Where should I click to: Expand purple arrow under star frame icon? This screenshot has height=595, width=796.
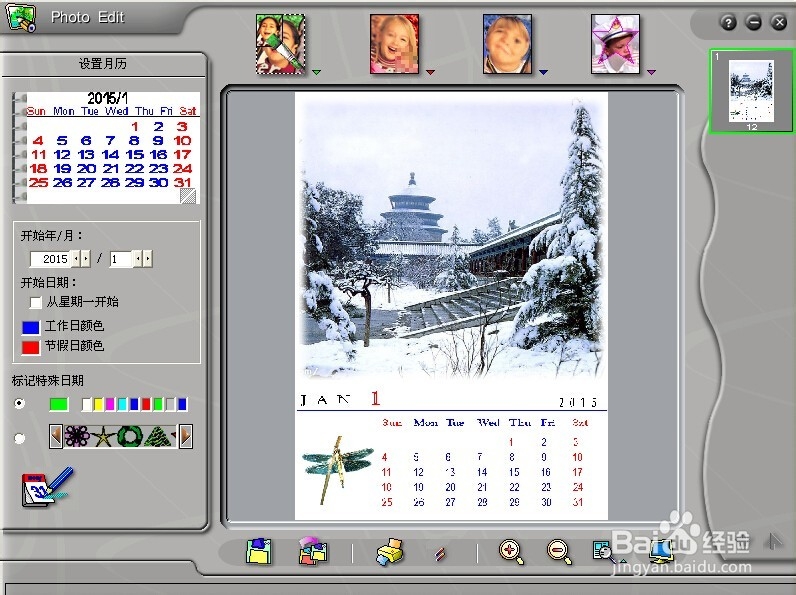tap(651, 72)
